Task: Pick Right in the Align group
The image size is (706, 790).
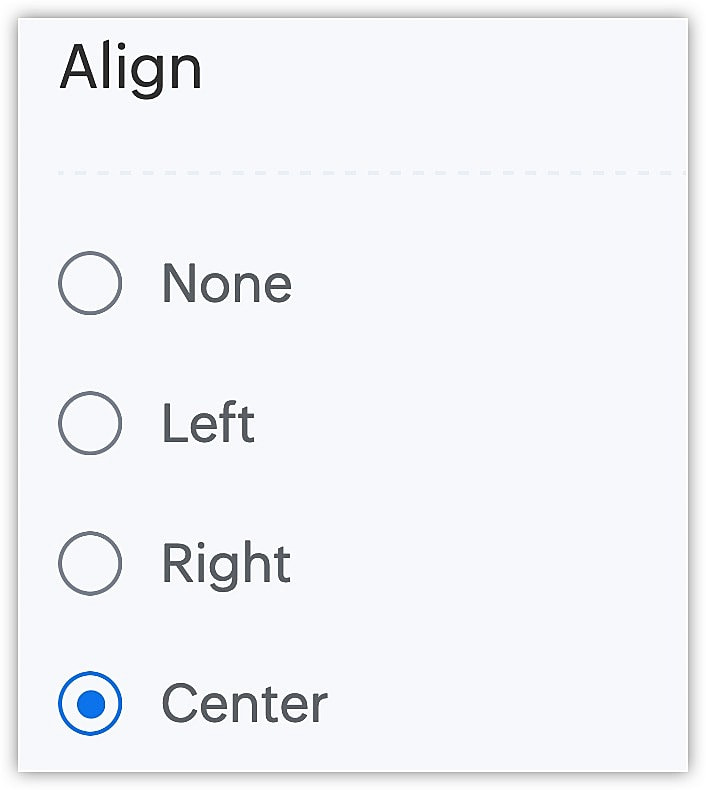Action: (x=90, y=563)
